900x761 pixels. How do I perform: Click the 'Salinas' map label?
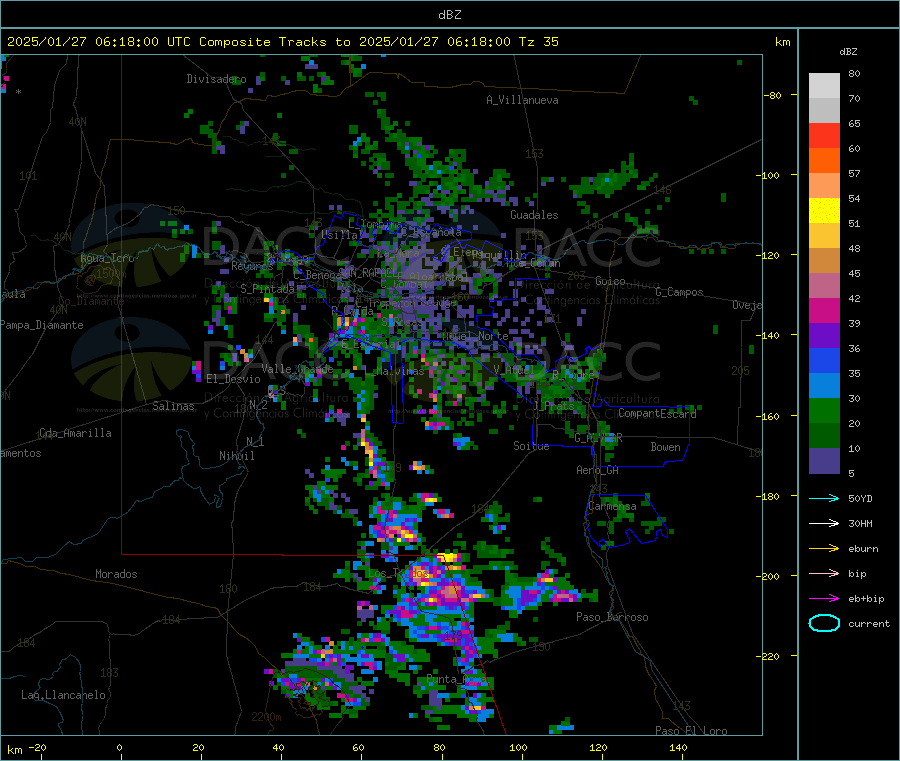coord(173,406)
